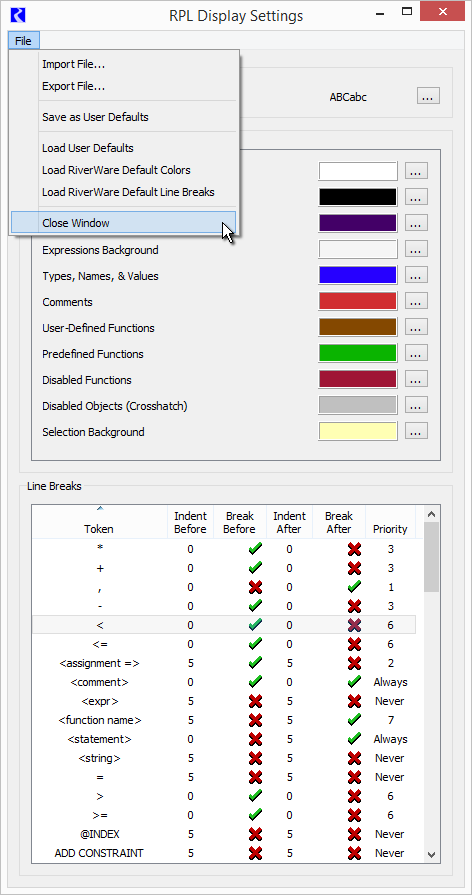Image resolution: width=472 pixels, height=895 pixels.
Task: Open User-Defined Functions color ellipsis button
Action: pyautogui.click(x=416, y=328)
